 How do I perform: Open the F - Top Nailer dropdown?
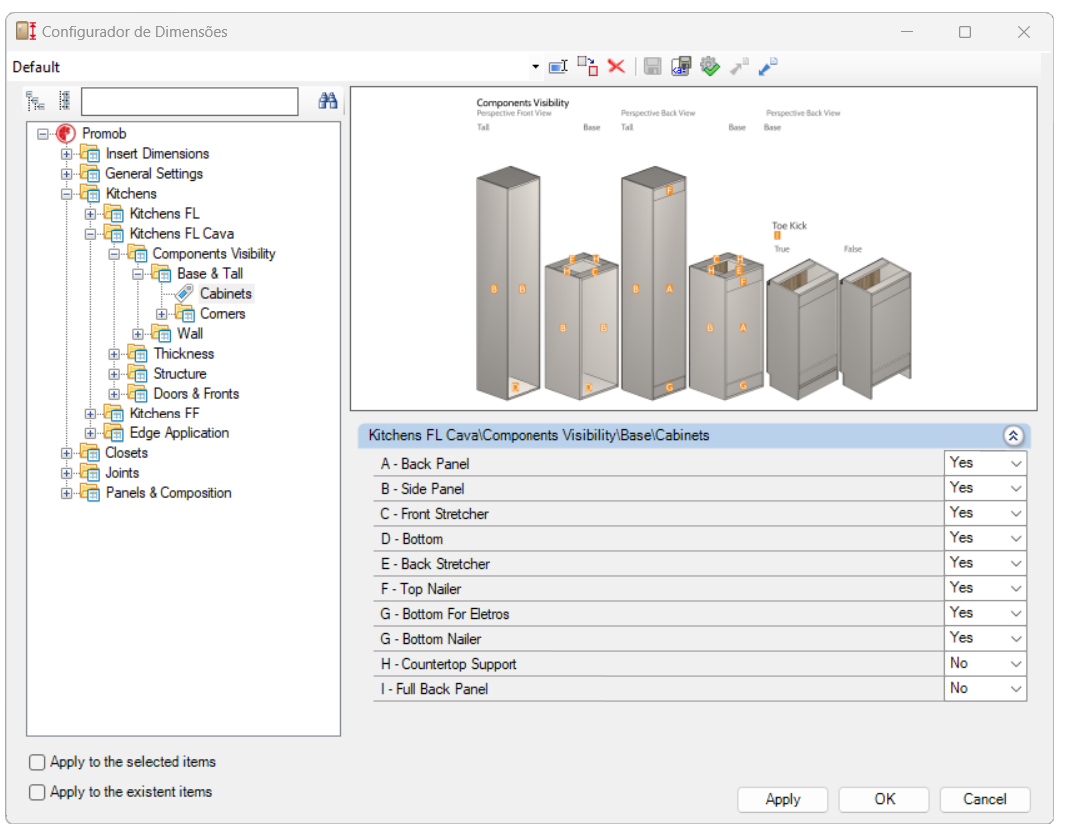[x=985, y=588]
